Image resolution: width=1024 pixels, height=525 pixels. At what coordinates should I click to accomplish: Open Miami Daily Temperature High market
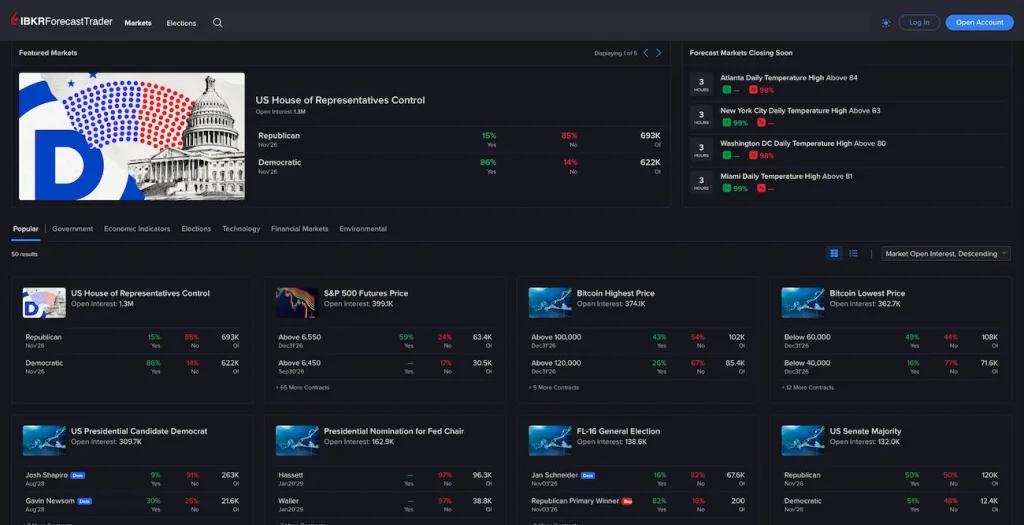click(786, 176)
